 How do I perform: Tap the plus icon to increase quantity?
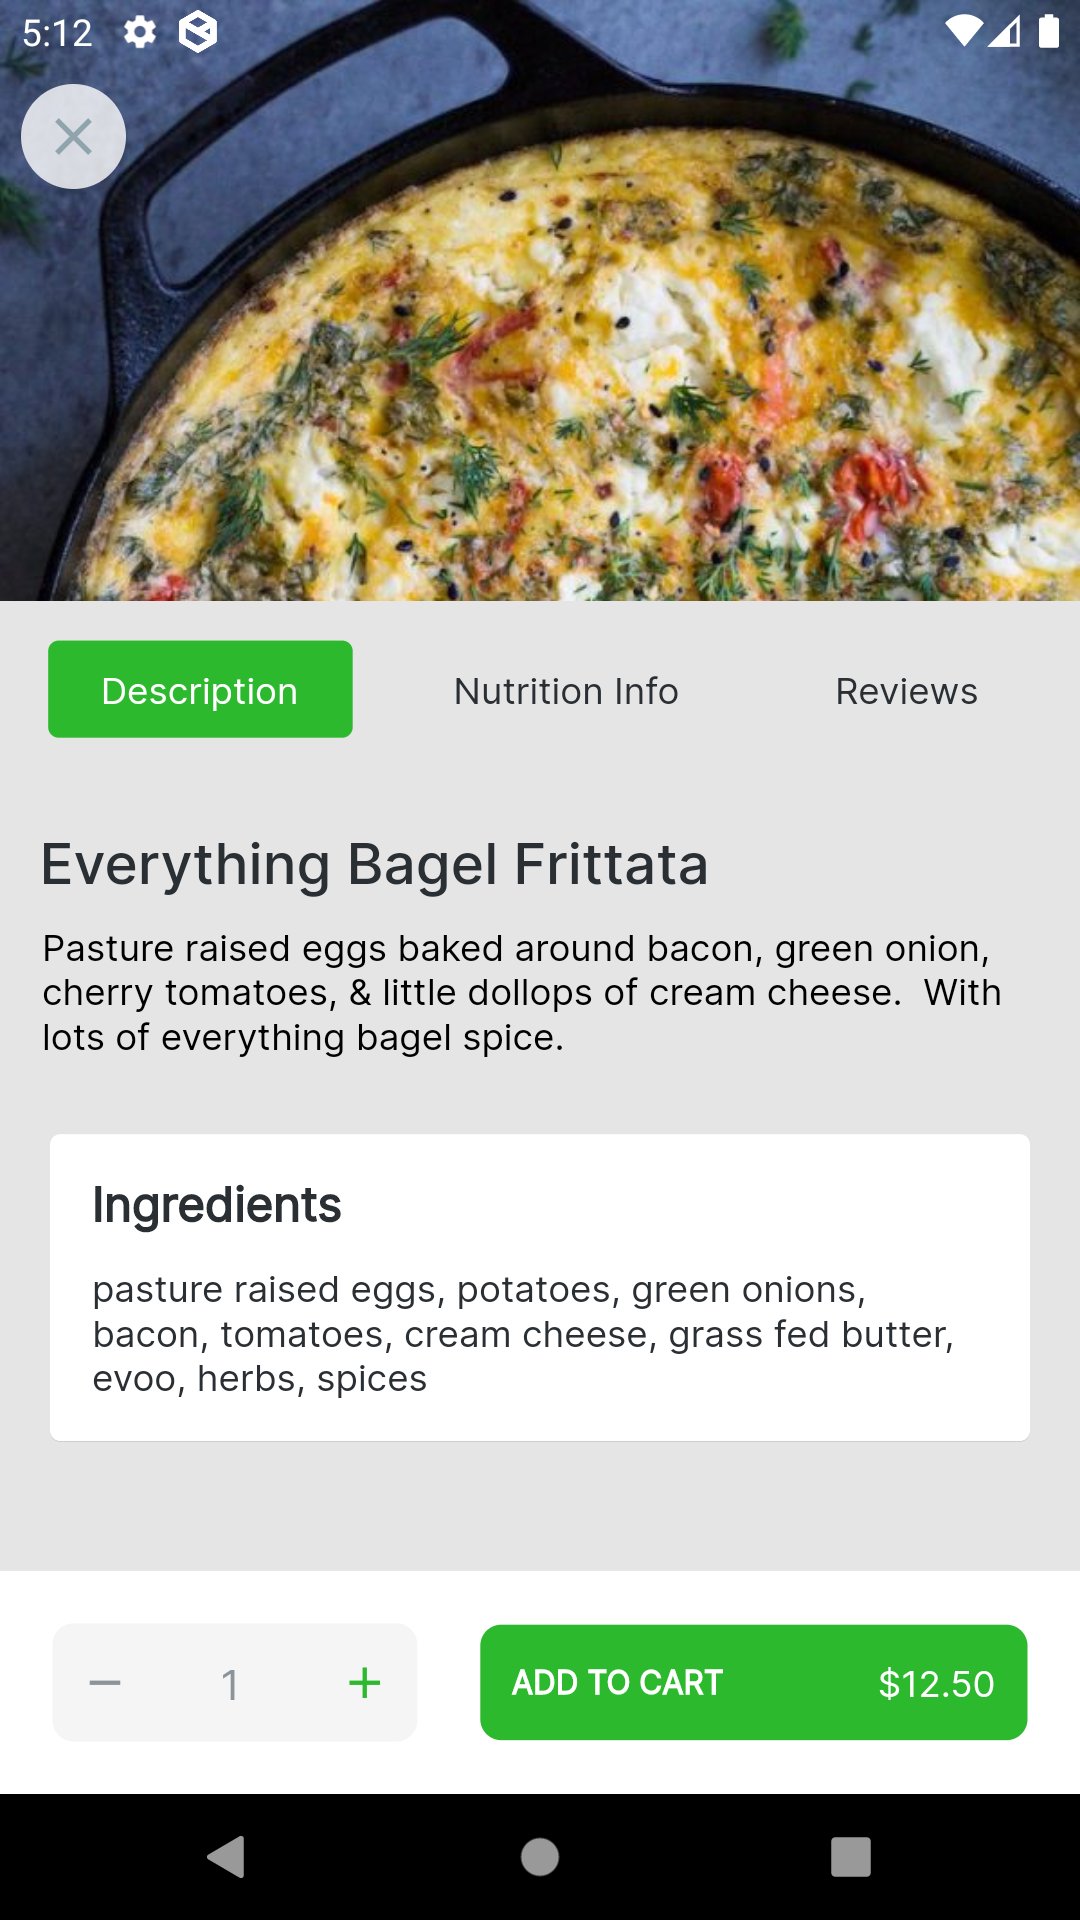click(364, 1683)
